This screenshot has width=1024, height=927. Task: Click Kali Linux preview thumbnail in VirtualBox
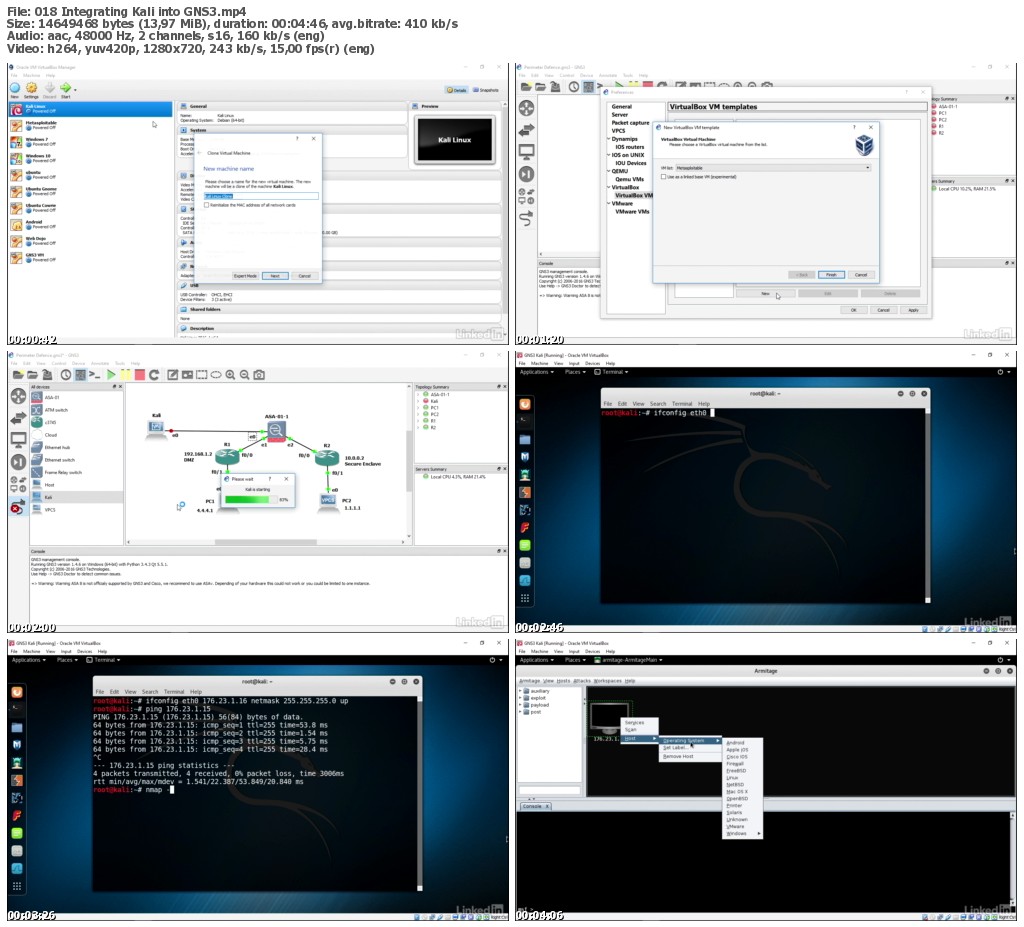click(455, 139)
